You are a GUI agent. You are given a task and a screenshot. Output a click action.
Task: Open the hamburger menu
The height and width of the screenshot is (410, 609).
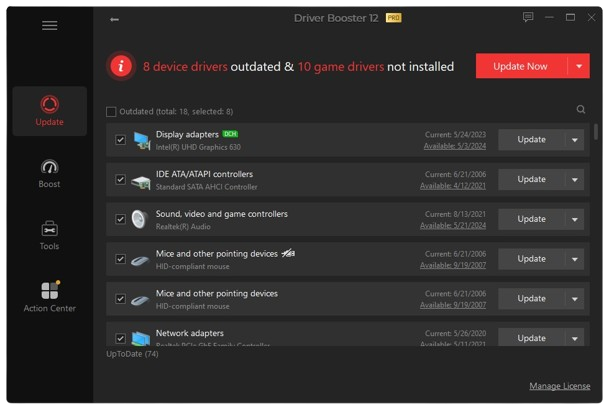[49, 26]
